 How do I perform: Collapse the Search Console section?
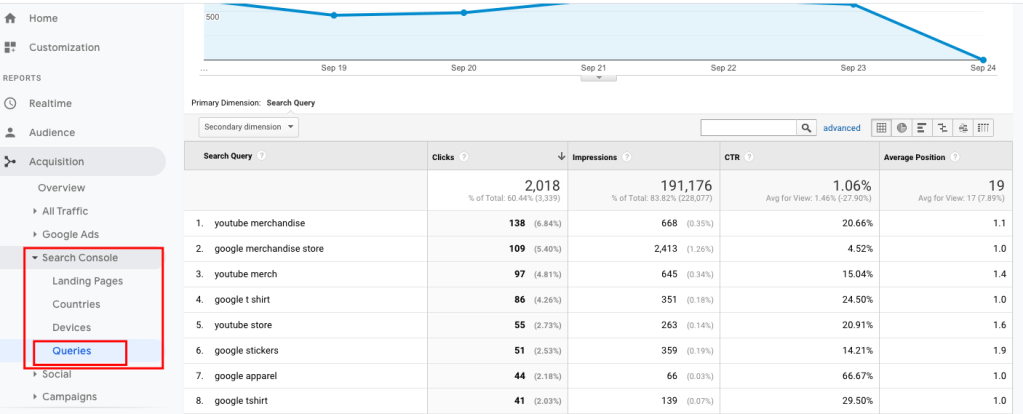[x=78, y=258]
